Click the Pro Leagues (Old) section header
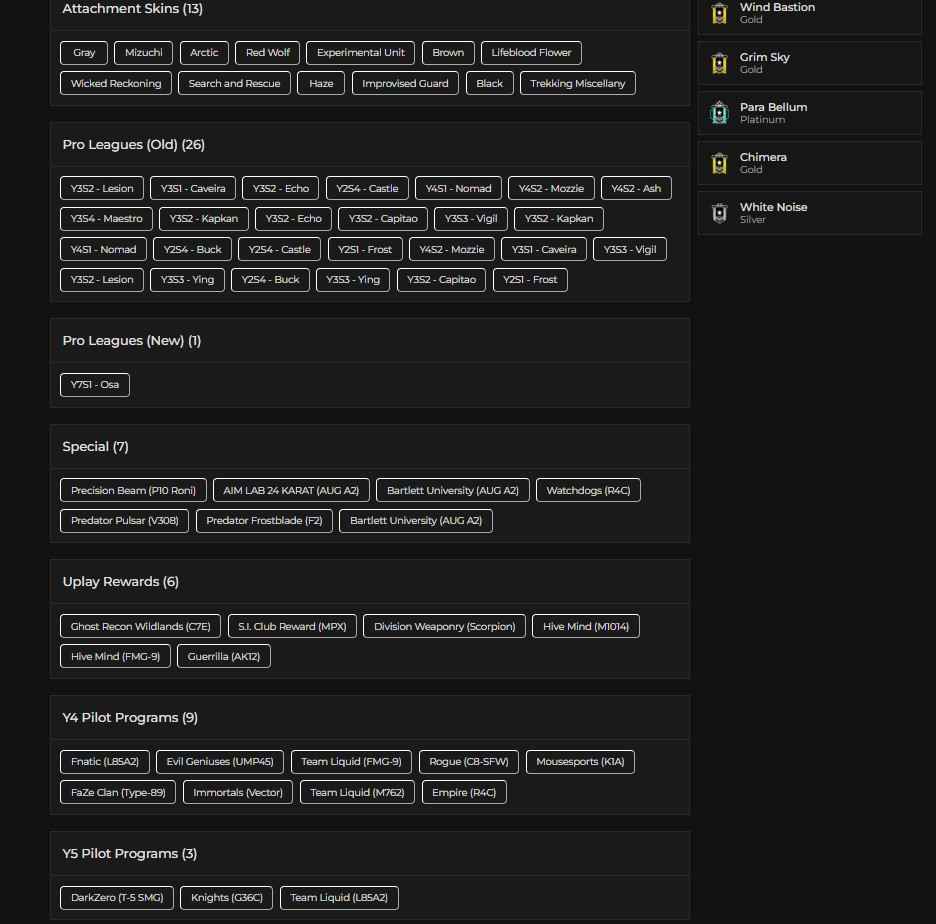 click(x=133, y=145)
